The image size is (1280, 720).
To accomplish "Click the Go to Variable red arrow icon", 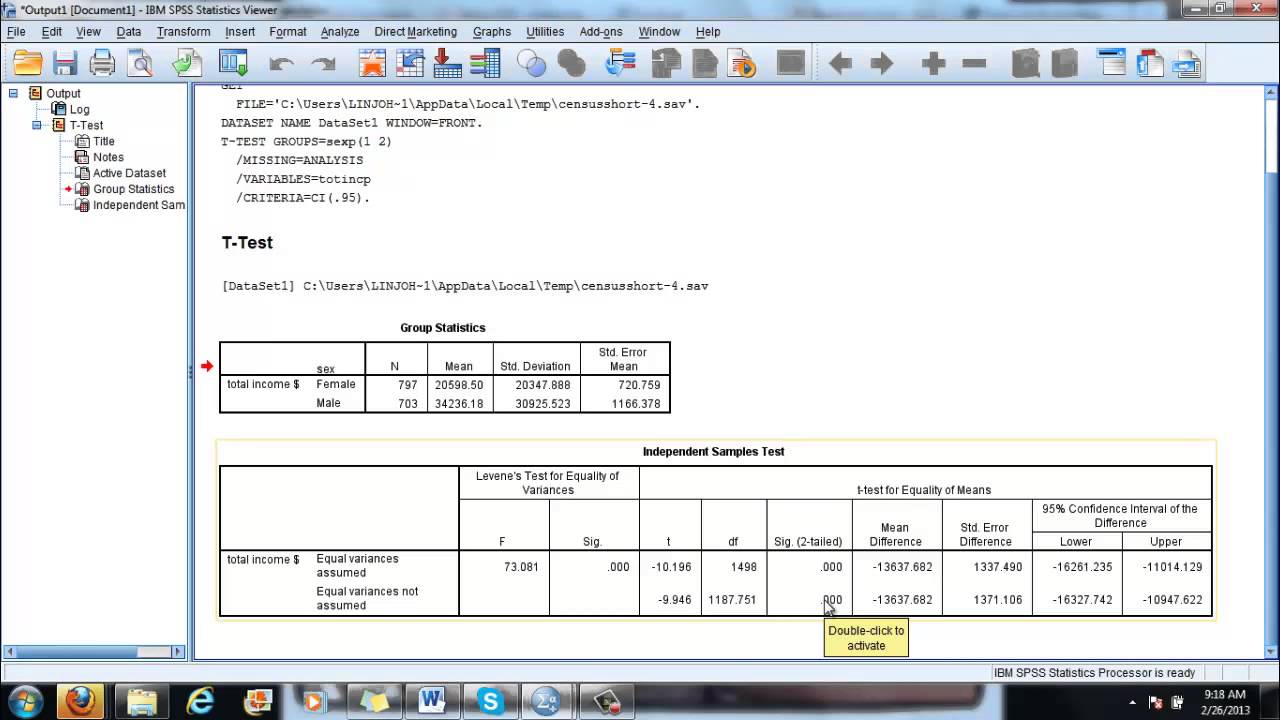I will pos(447,64).
